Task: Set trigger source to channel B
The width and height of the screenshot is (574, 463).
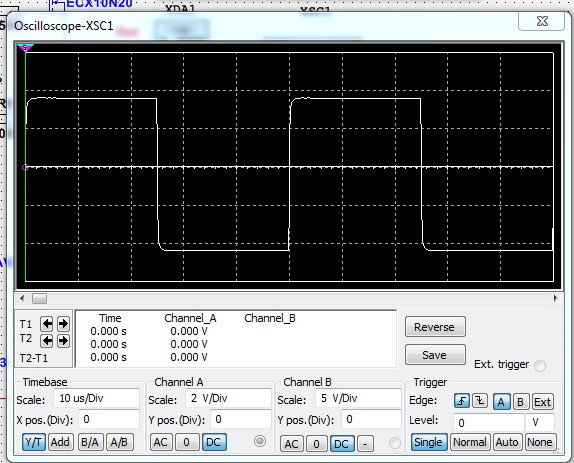Action: click(x=520, y=402)
